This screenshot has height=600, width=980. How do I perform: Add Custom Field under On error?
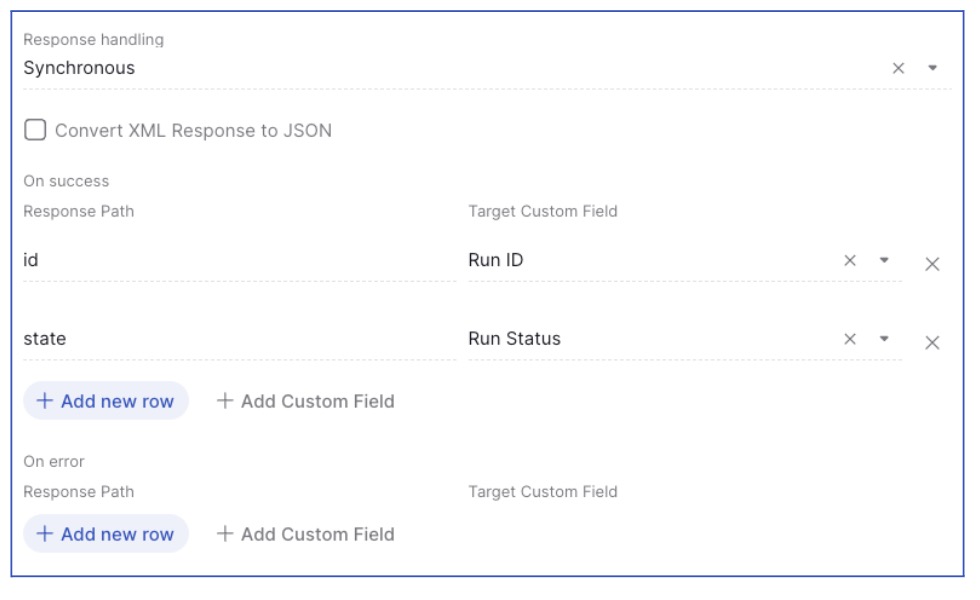tap(306, 534)
